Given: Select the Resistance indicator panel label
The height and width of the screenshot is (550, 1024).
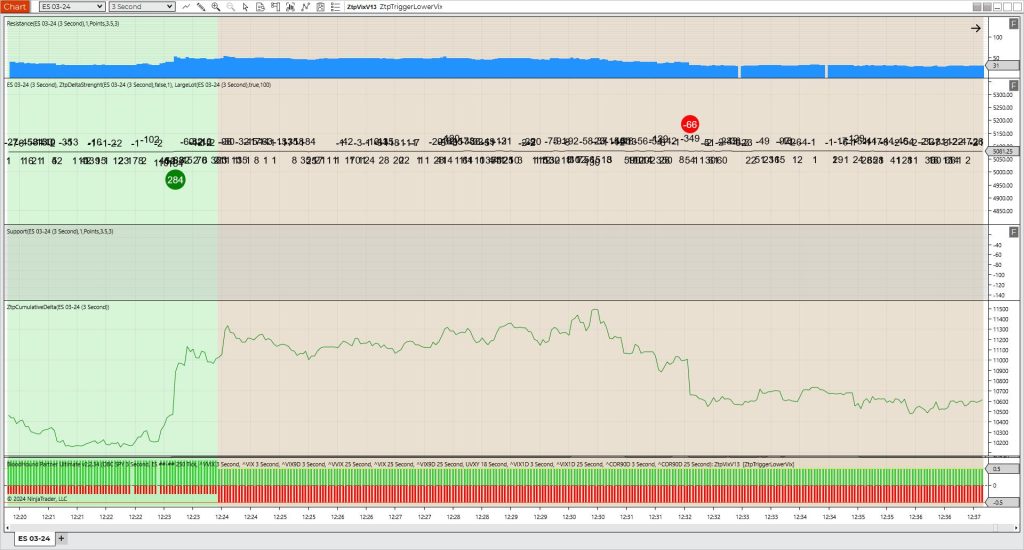Looking at the screenshot, I should tap(63, 24).
